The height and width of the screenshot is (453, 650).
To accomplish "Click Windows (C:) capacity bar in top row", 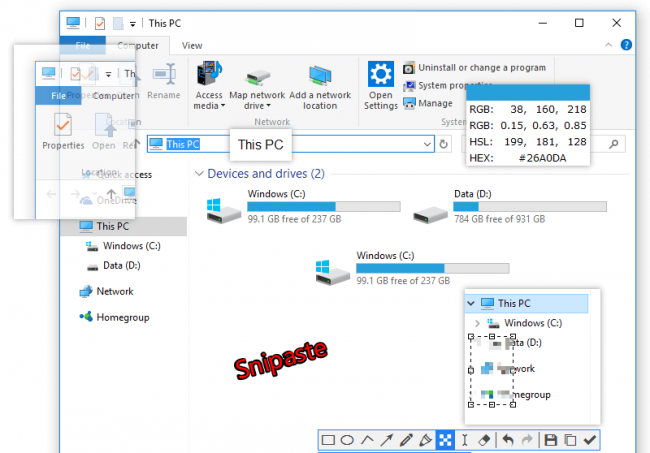I will (x=324, y=206).
